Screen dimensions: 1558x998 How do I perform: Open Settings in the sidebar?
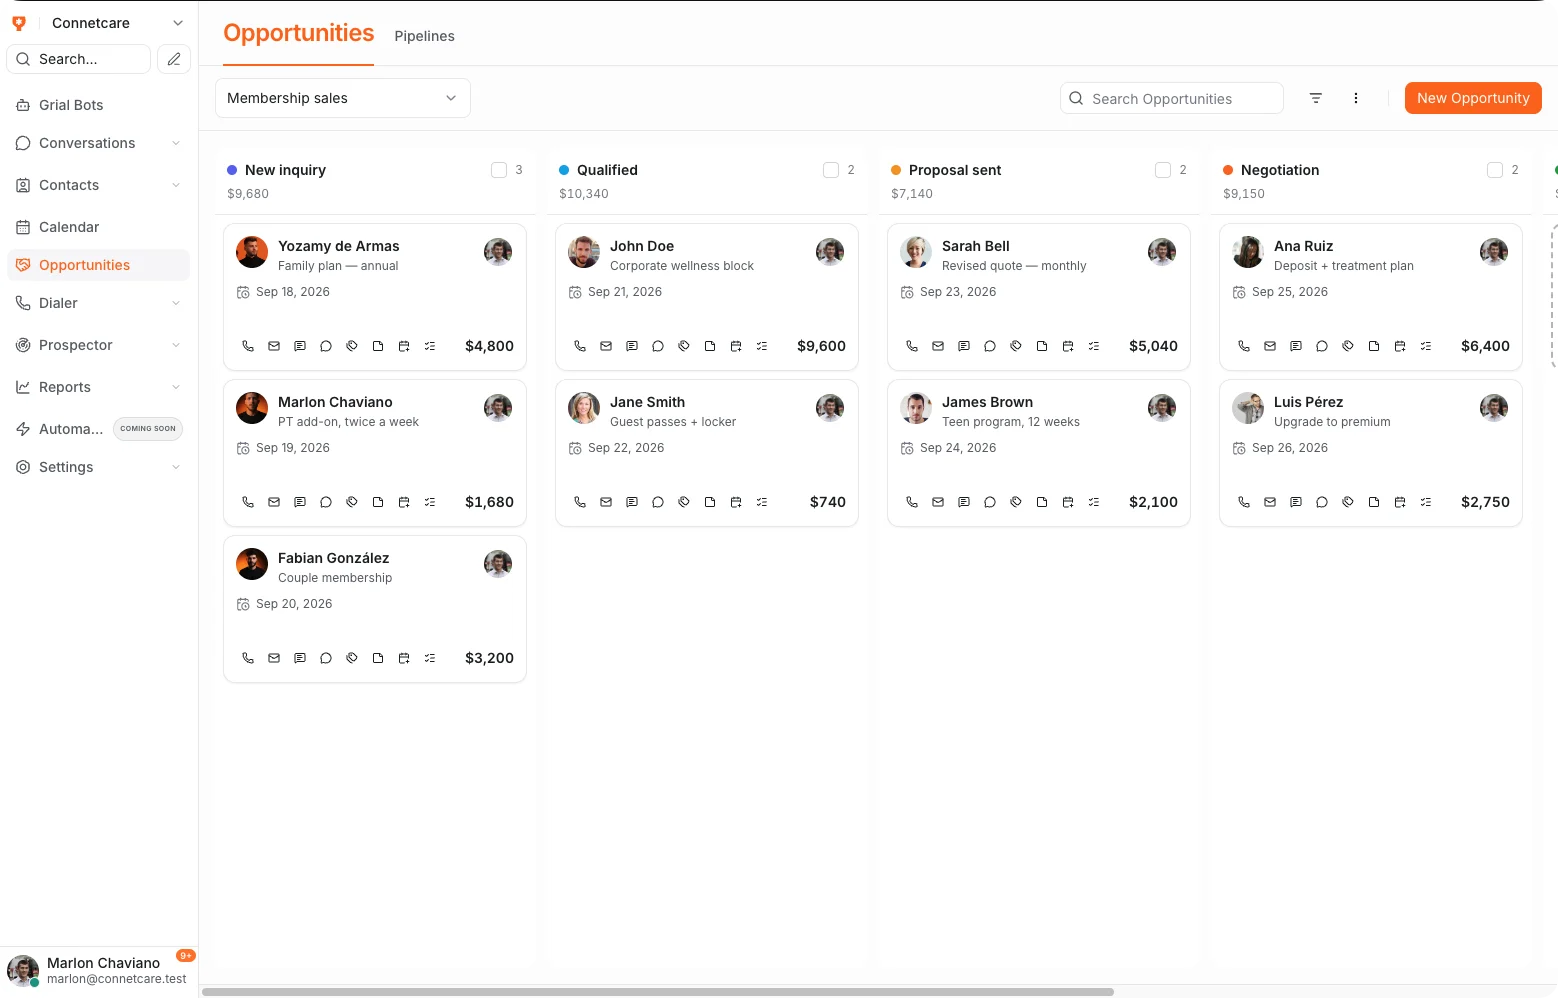click(x=98, y=467)
